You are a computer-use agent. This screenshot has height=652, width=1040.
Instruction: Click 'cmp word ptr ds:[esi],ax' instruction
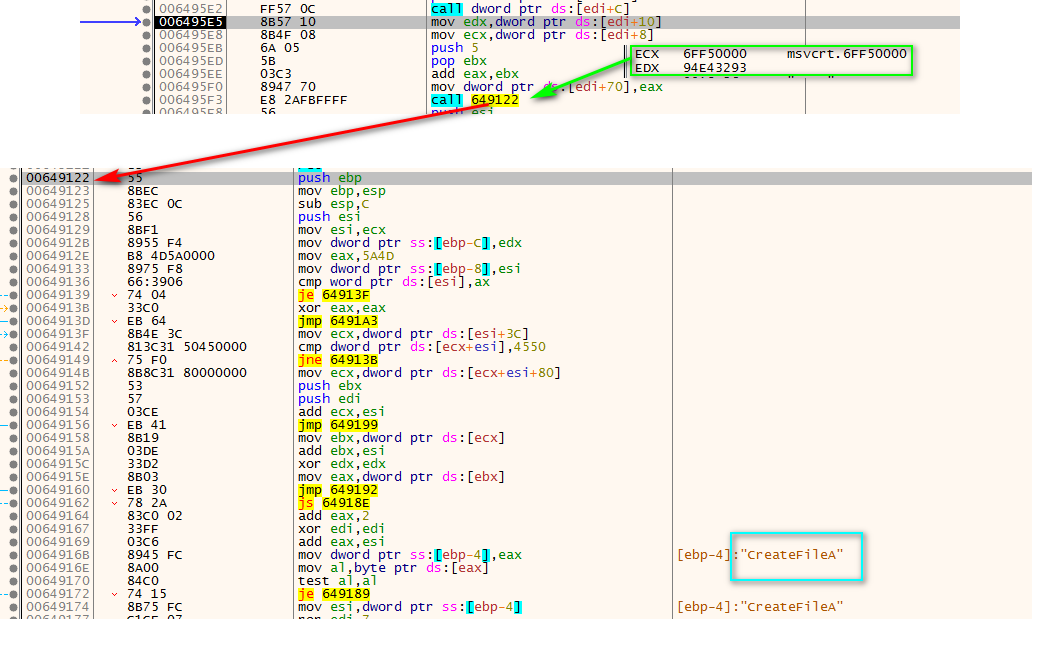(x=394, y=282)
